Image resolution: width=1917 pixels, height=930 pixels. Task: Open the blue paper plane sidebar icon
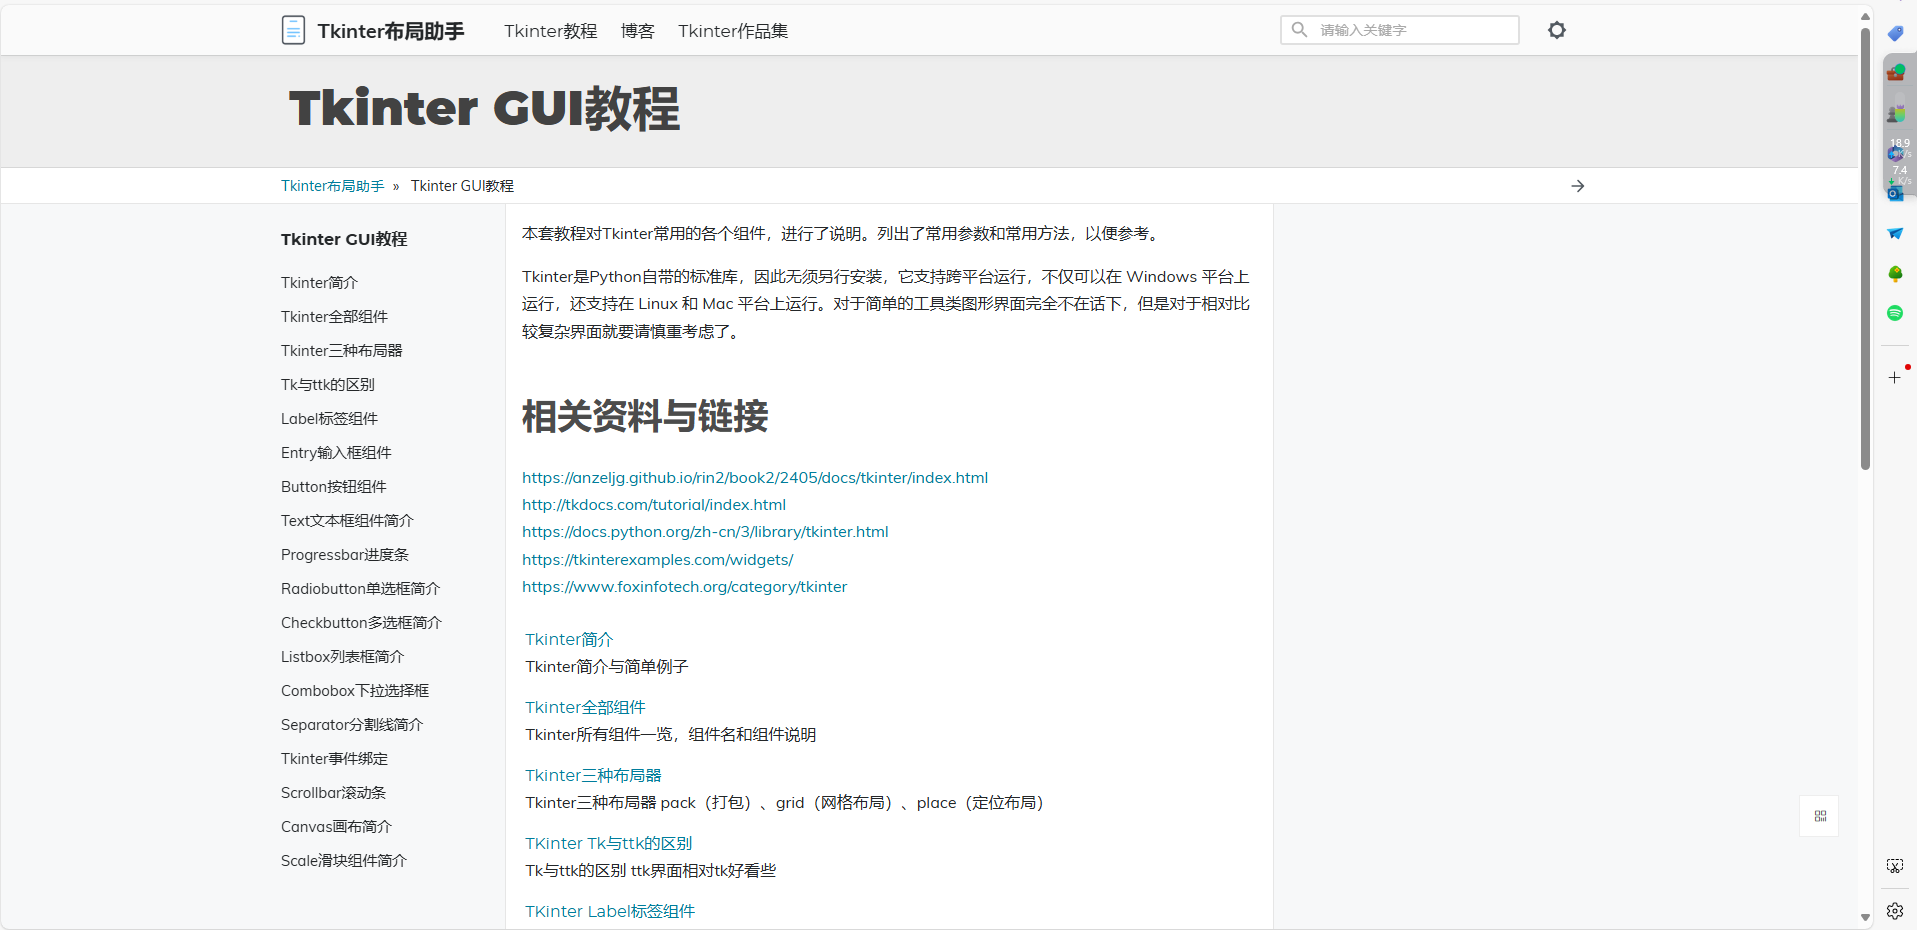[1895, 233]
